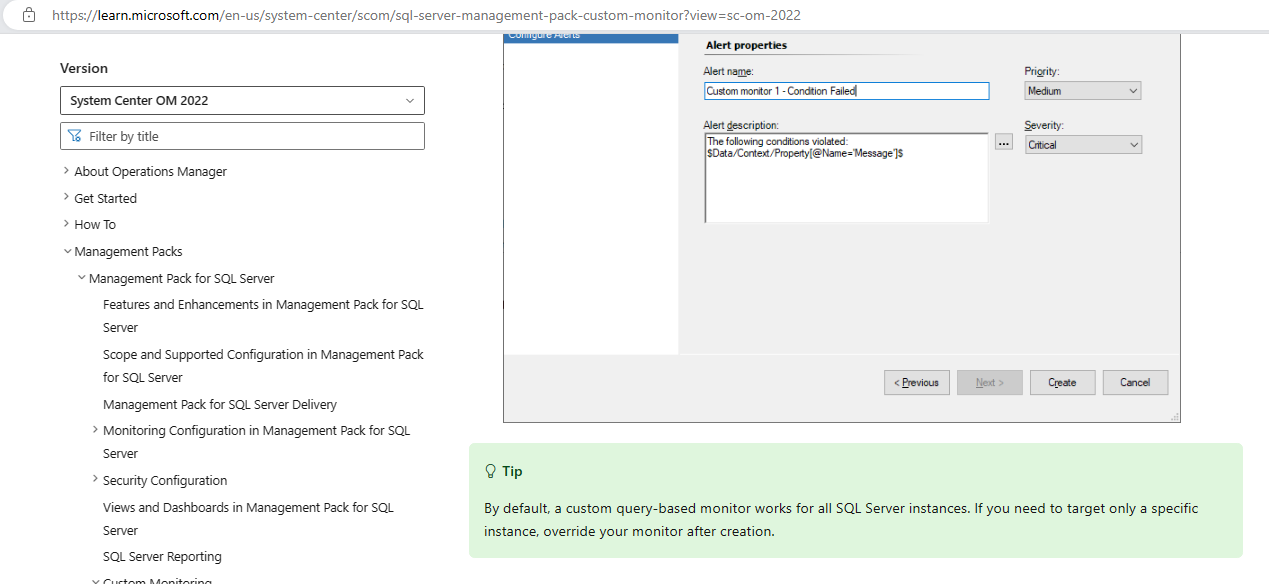Screen dimensions: 1269x584
Task: Open the SQL Server Reporting link
Action: (162, 556)
